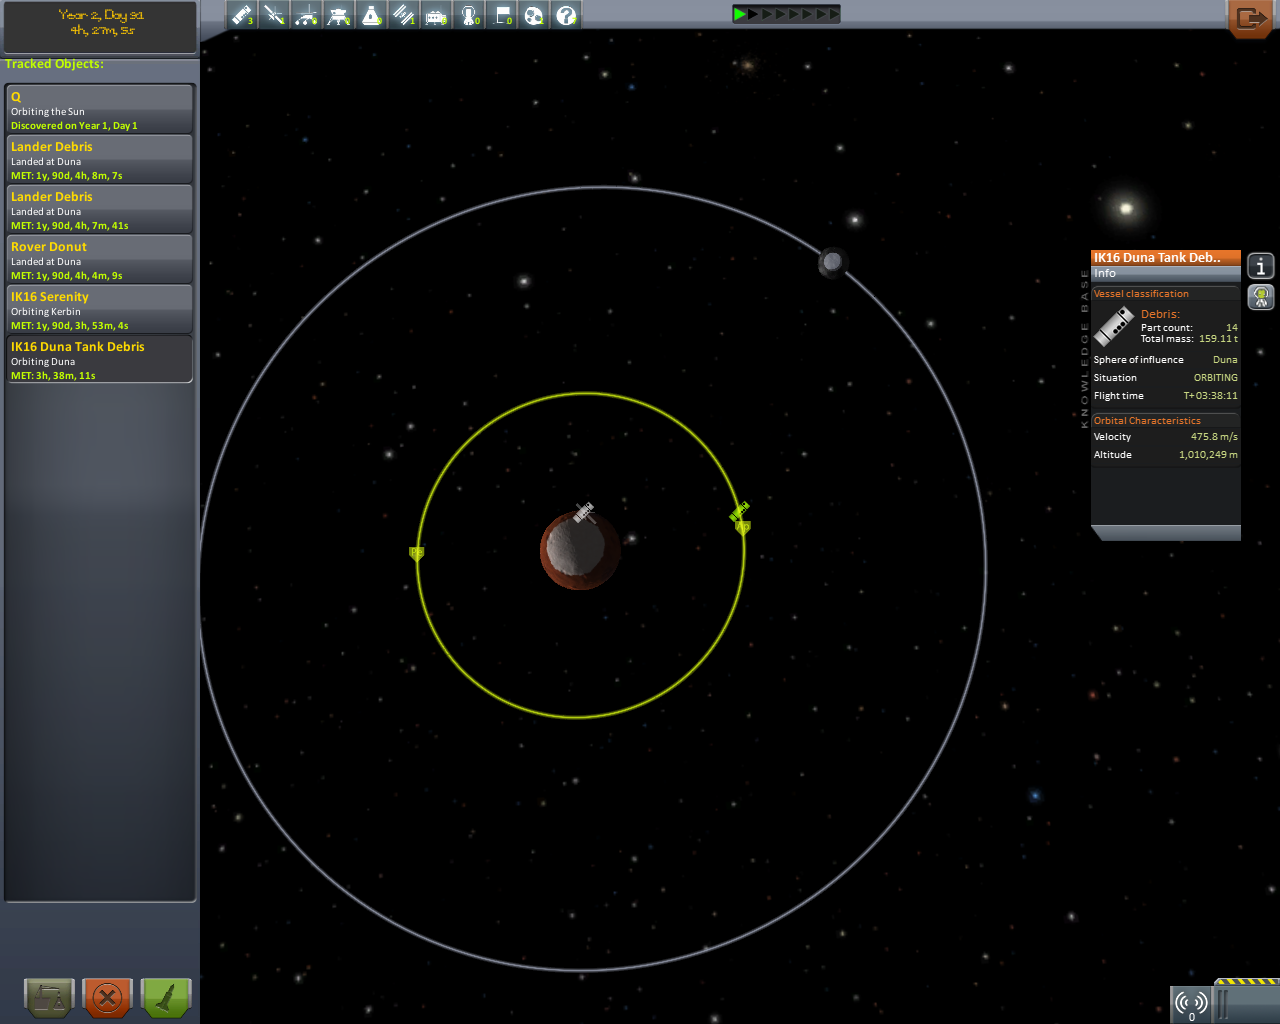Click the Situation value ORBITING

coord(1216,378)
